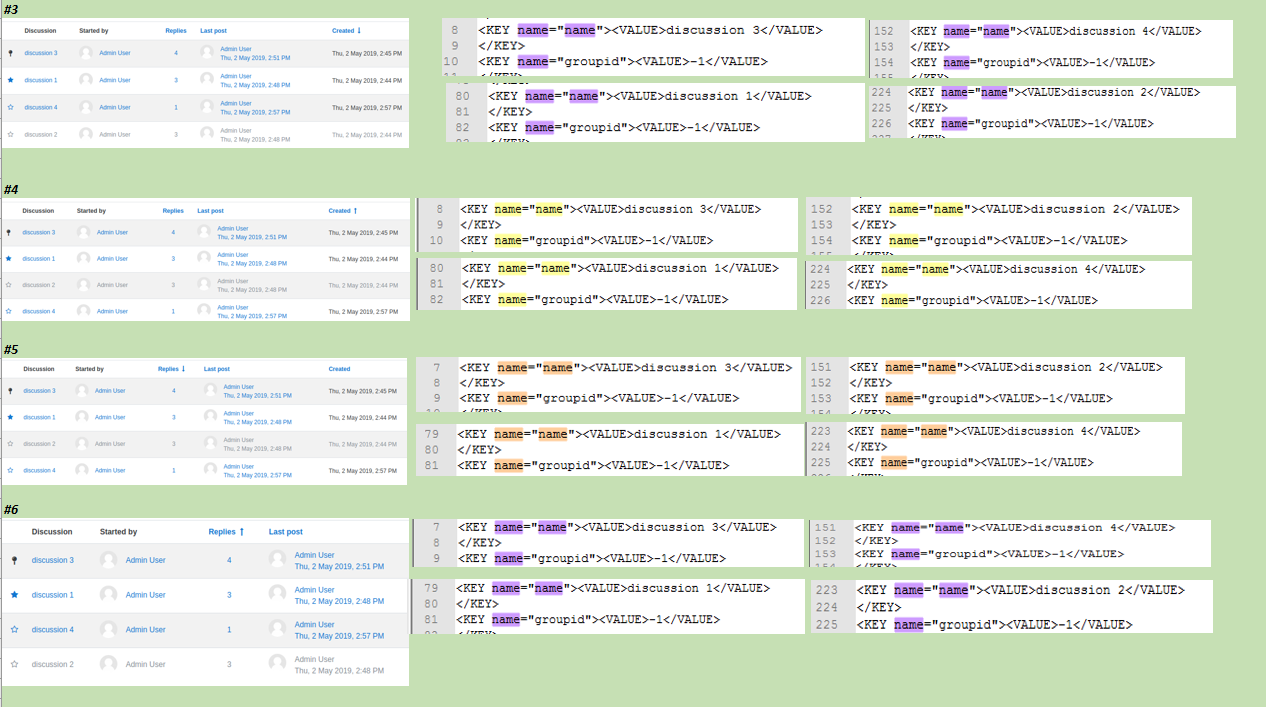The width and height of the screenshot is (1266, 707).
Task: Open the discussion 1 link in table #5
Action: click(40, 417)
